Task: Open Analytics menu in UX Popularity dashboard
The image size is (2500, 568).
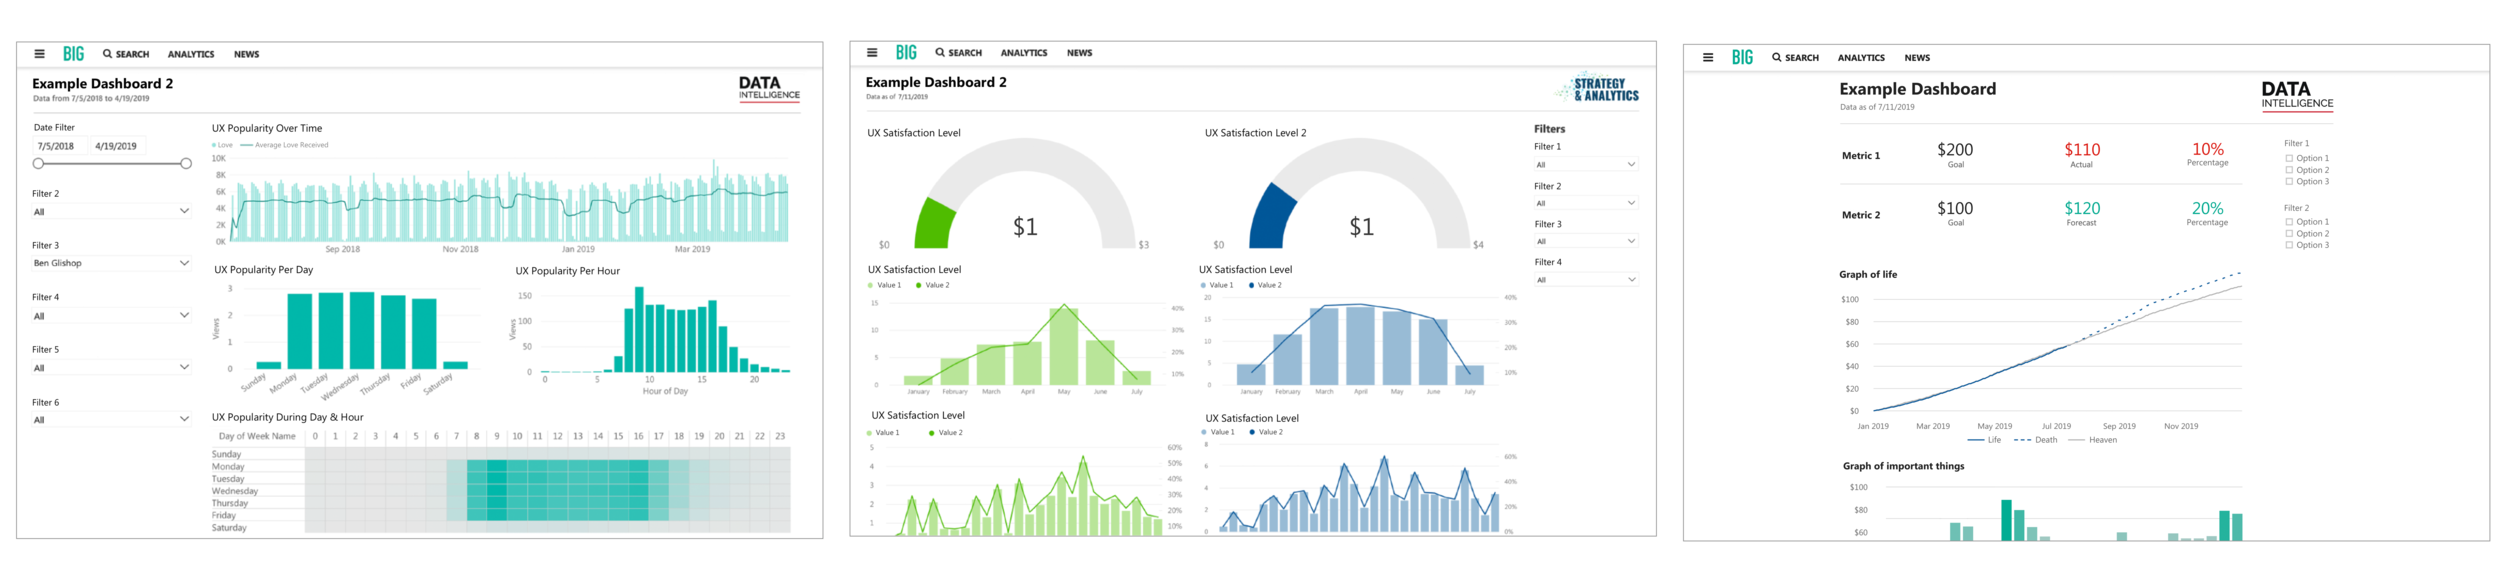Action: point(191,54)
